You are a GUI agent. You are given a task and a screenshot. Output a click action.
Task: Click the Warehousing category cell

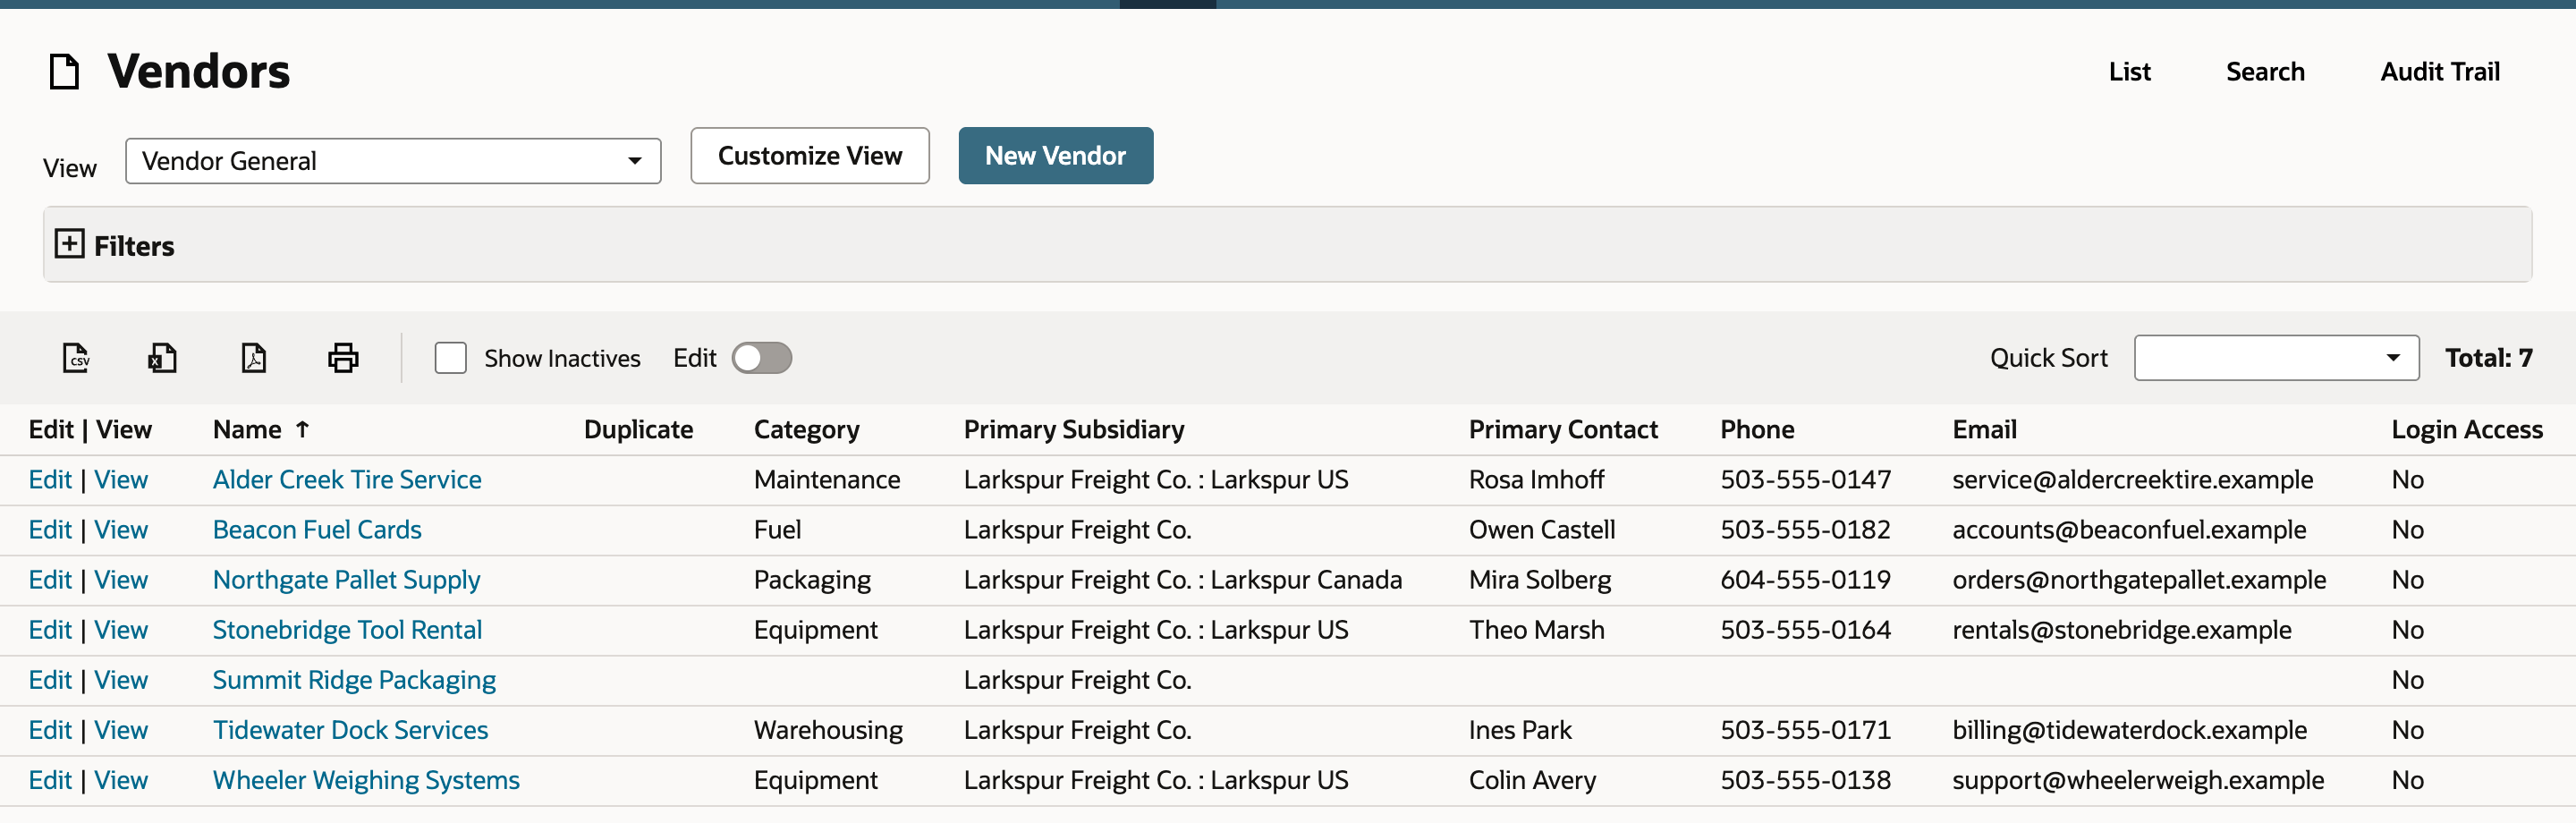(828, 730)
